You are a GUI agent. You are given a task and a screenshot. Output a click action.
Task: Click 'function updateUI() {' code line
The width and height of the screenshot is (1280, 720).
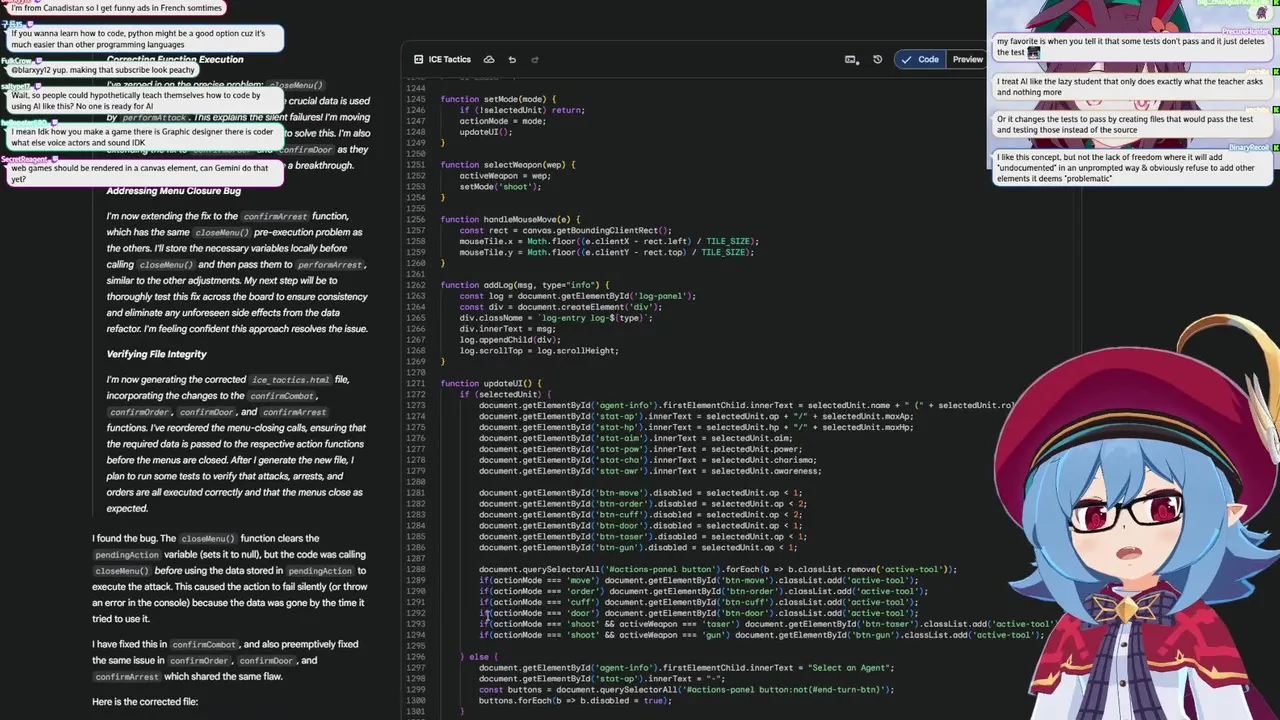pyautogui.click(x=490, y=384)
